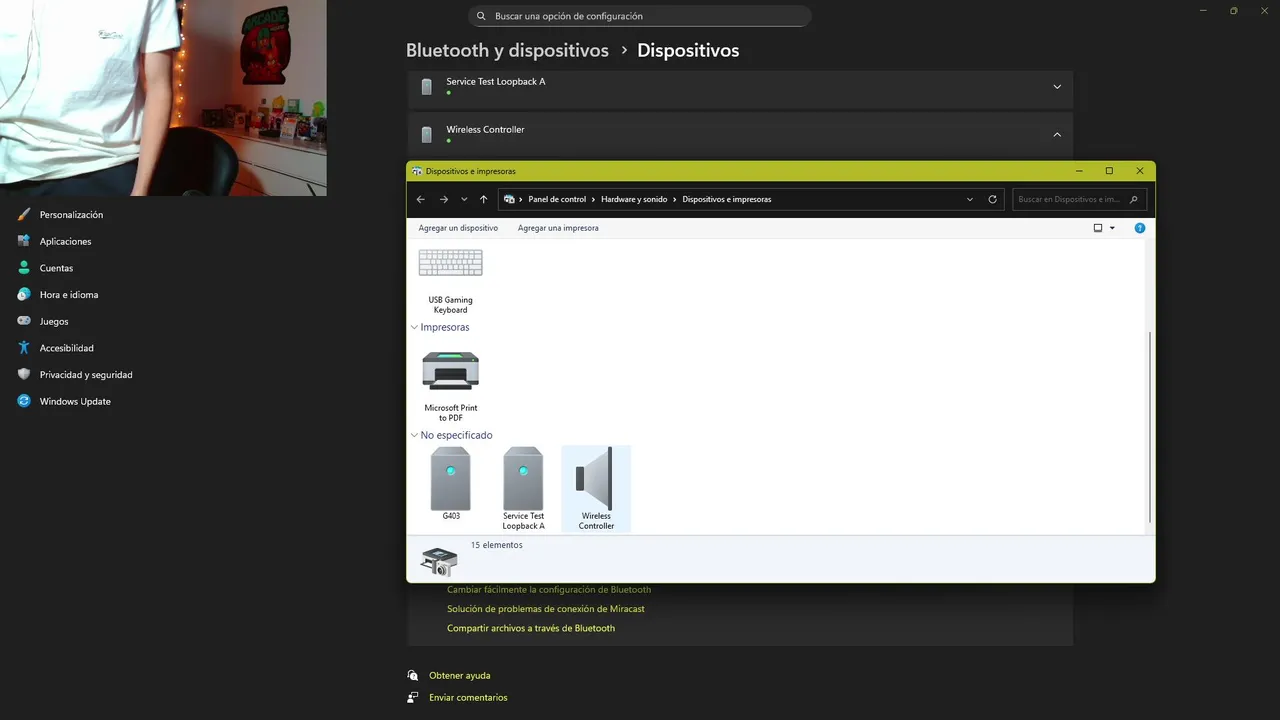The image size is (1280, 720).
Task: Collapse Wireless Controller entry in Settings
Action: click(1057, 135)
